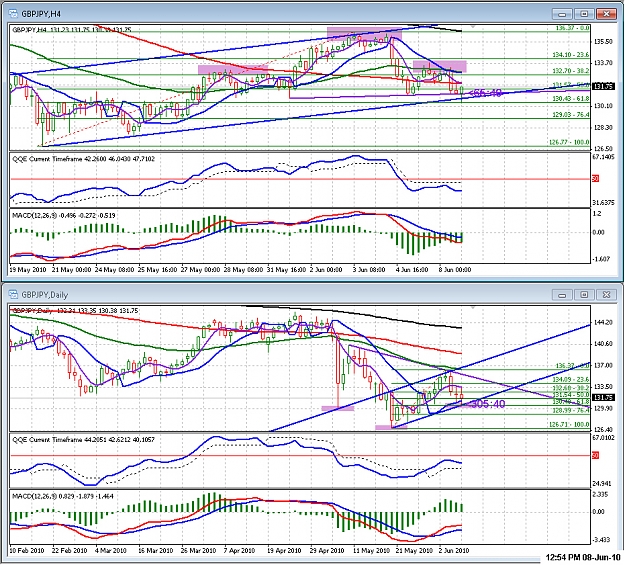The width and height of the screenshot is (625, 565).
Task: Restore down the GBPJPY,H4 chart window
Action: [584, 14]
